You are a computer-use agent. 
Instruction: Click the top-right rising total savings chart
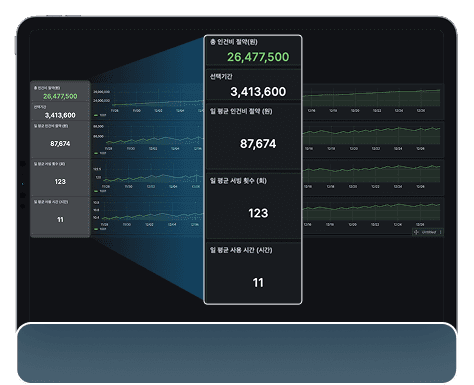pos(373,102)
